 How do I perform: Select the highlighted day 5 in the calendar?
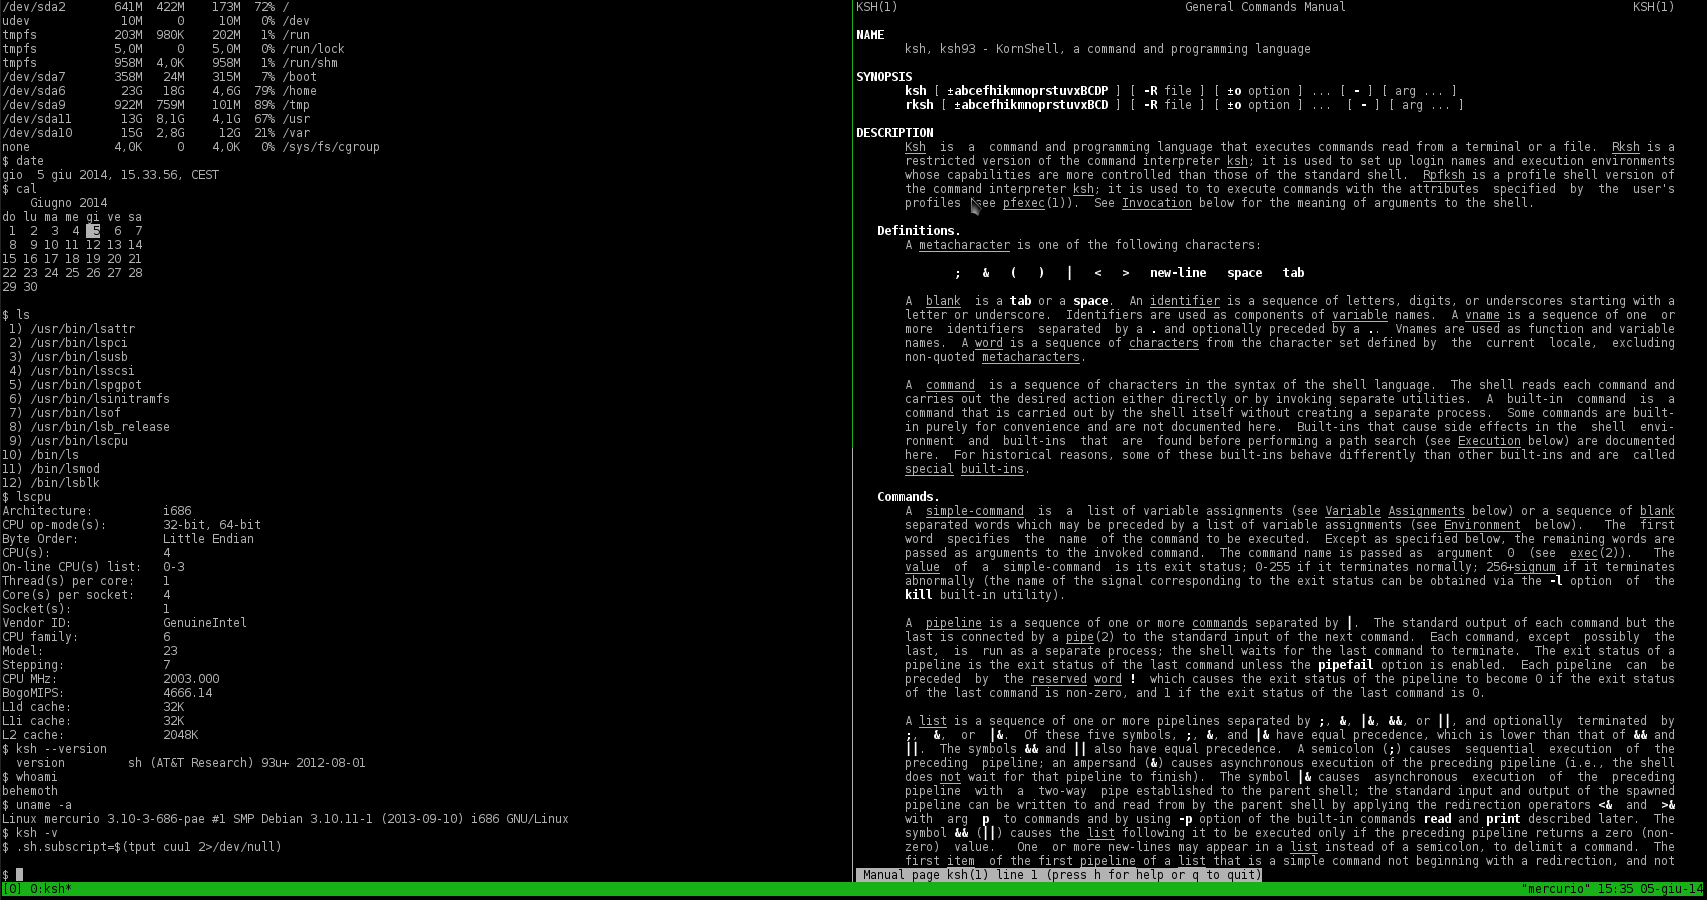coord(93,230)
